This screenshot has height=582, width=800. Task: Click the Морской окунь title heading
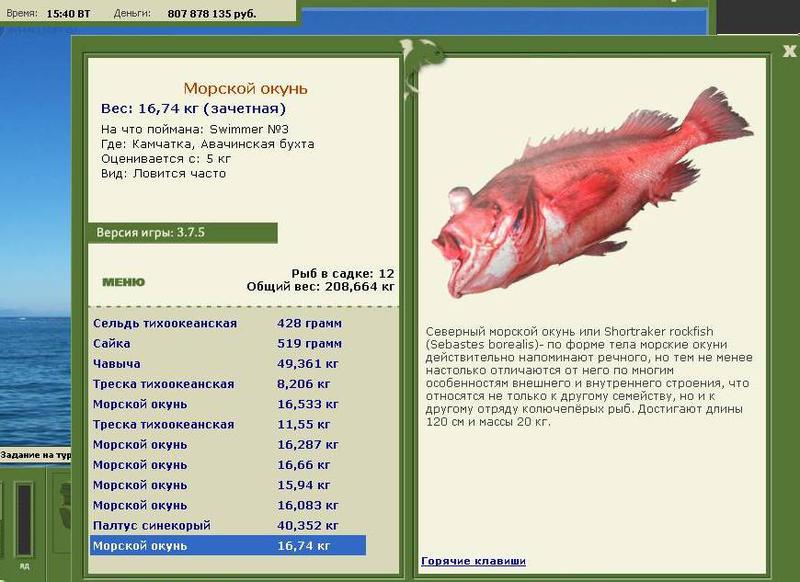click(x=245, y=89)
